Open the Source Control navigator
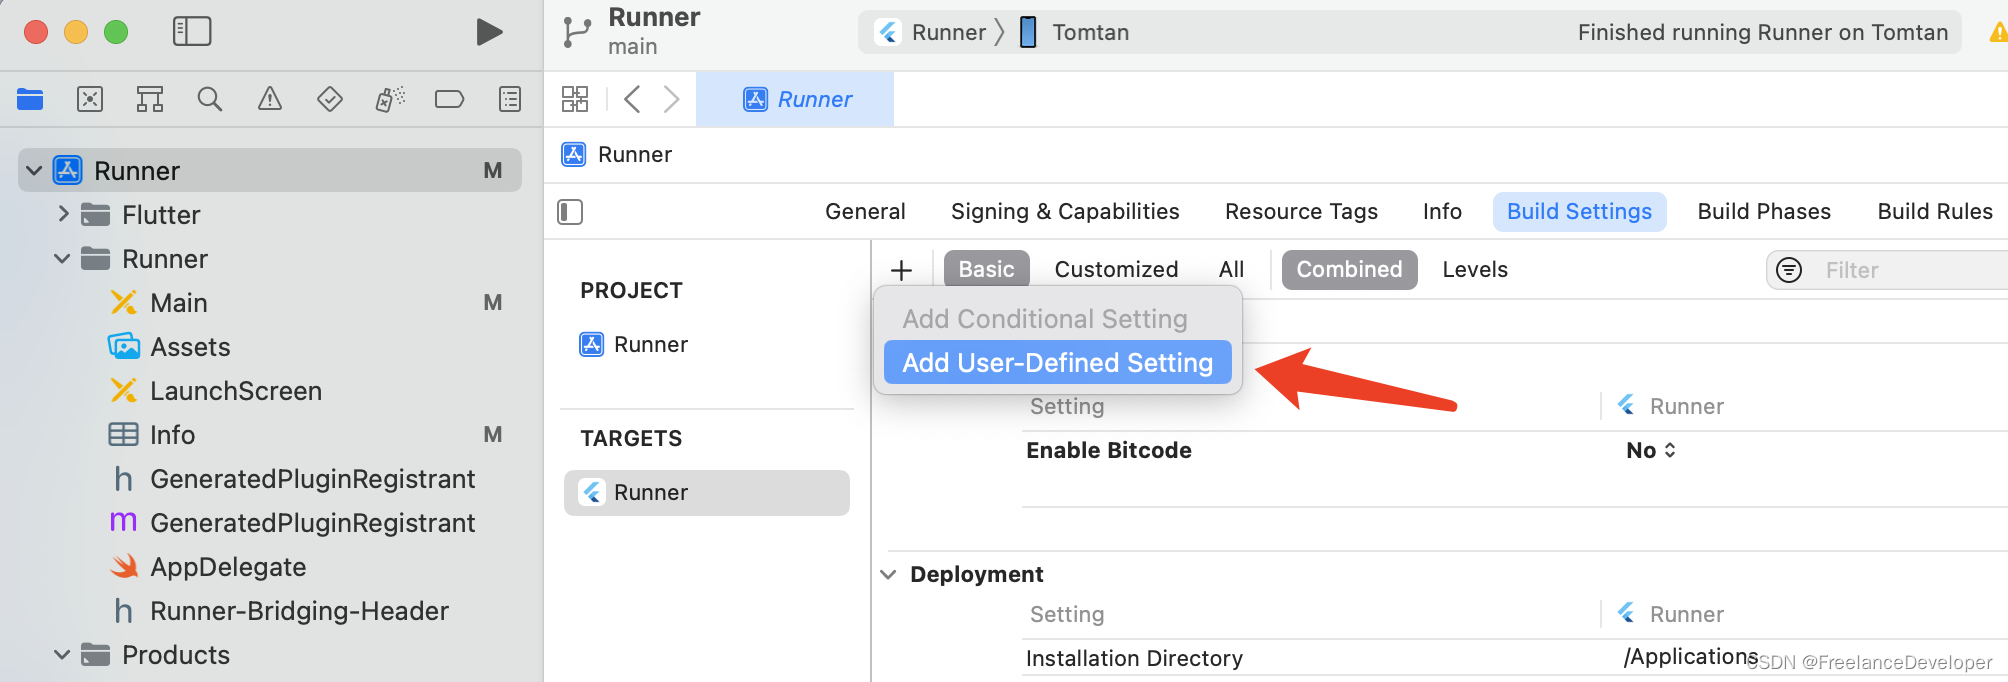Screen dimensions: 2008x682 click(x=90, y=99)
